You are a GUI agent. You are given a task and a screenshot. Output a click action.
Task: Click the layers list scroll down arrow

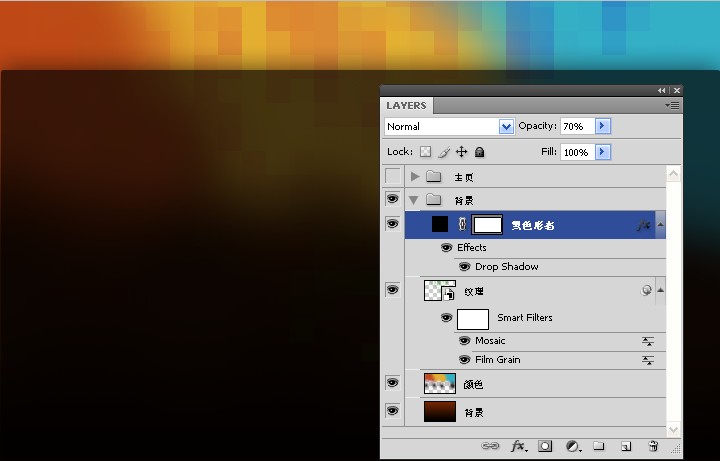pyautogui.click(x=673, y=430)
